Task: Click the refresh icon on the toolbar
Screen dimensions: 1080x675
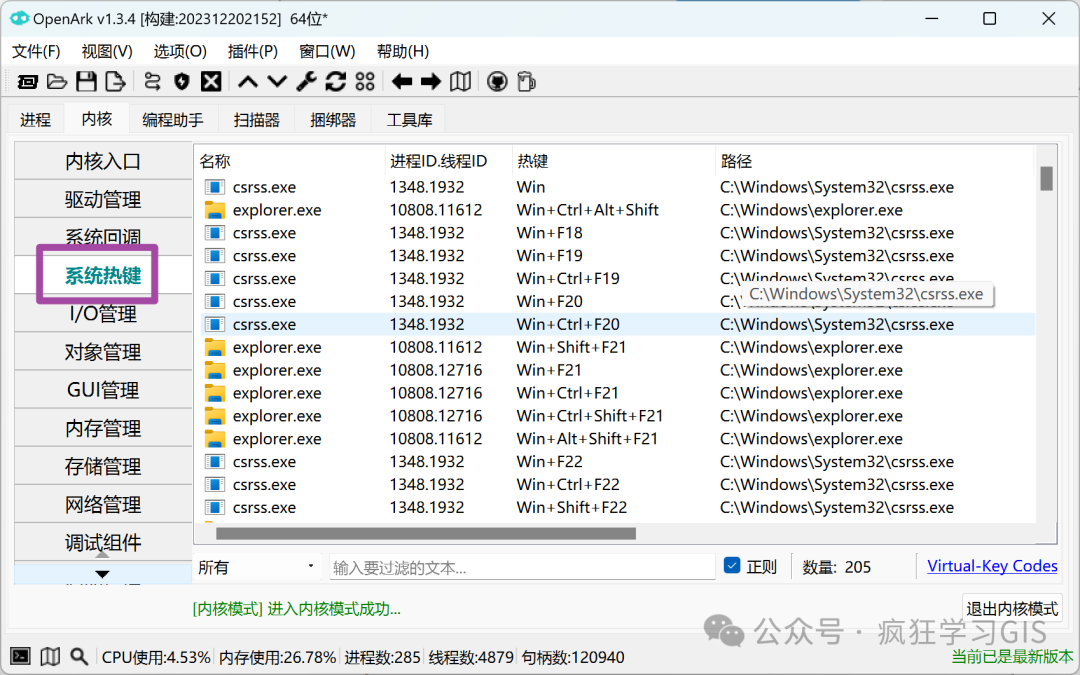Action: (x=334, y=81)
